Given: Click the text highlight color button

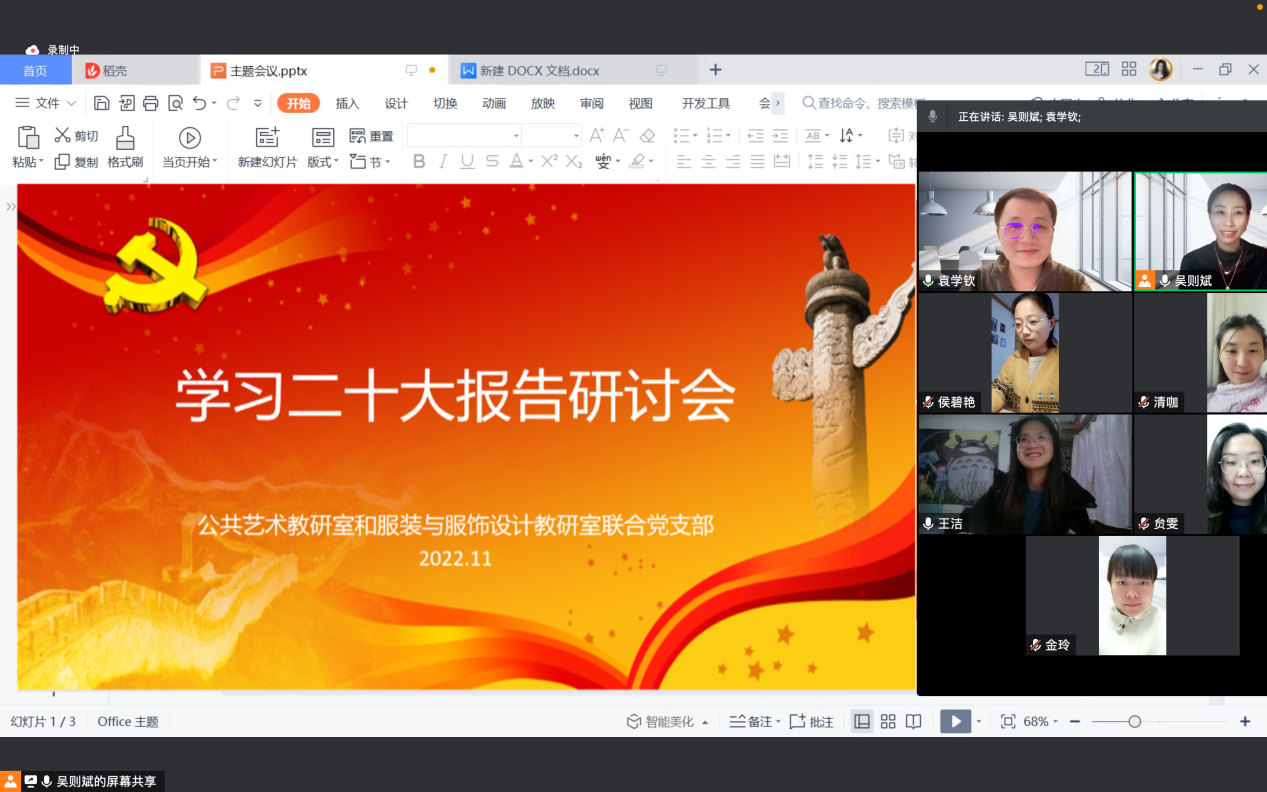Looking at the screenshot, I should (636, 162).
